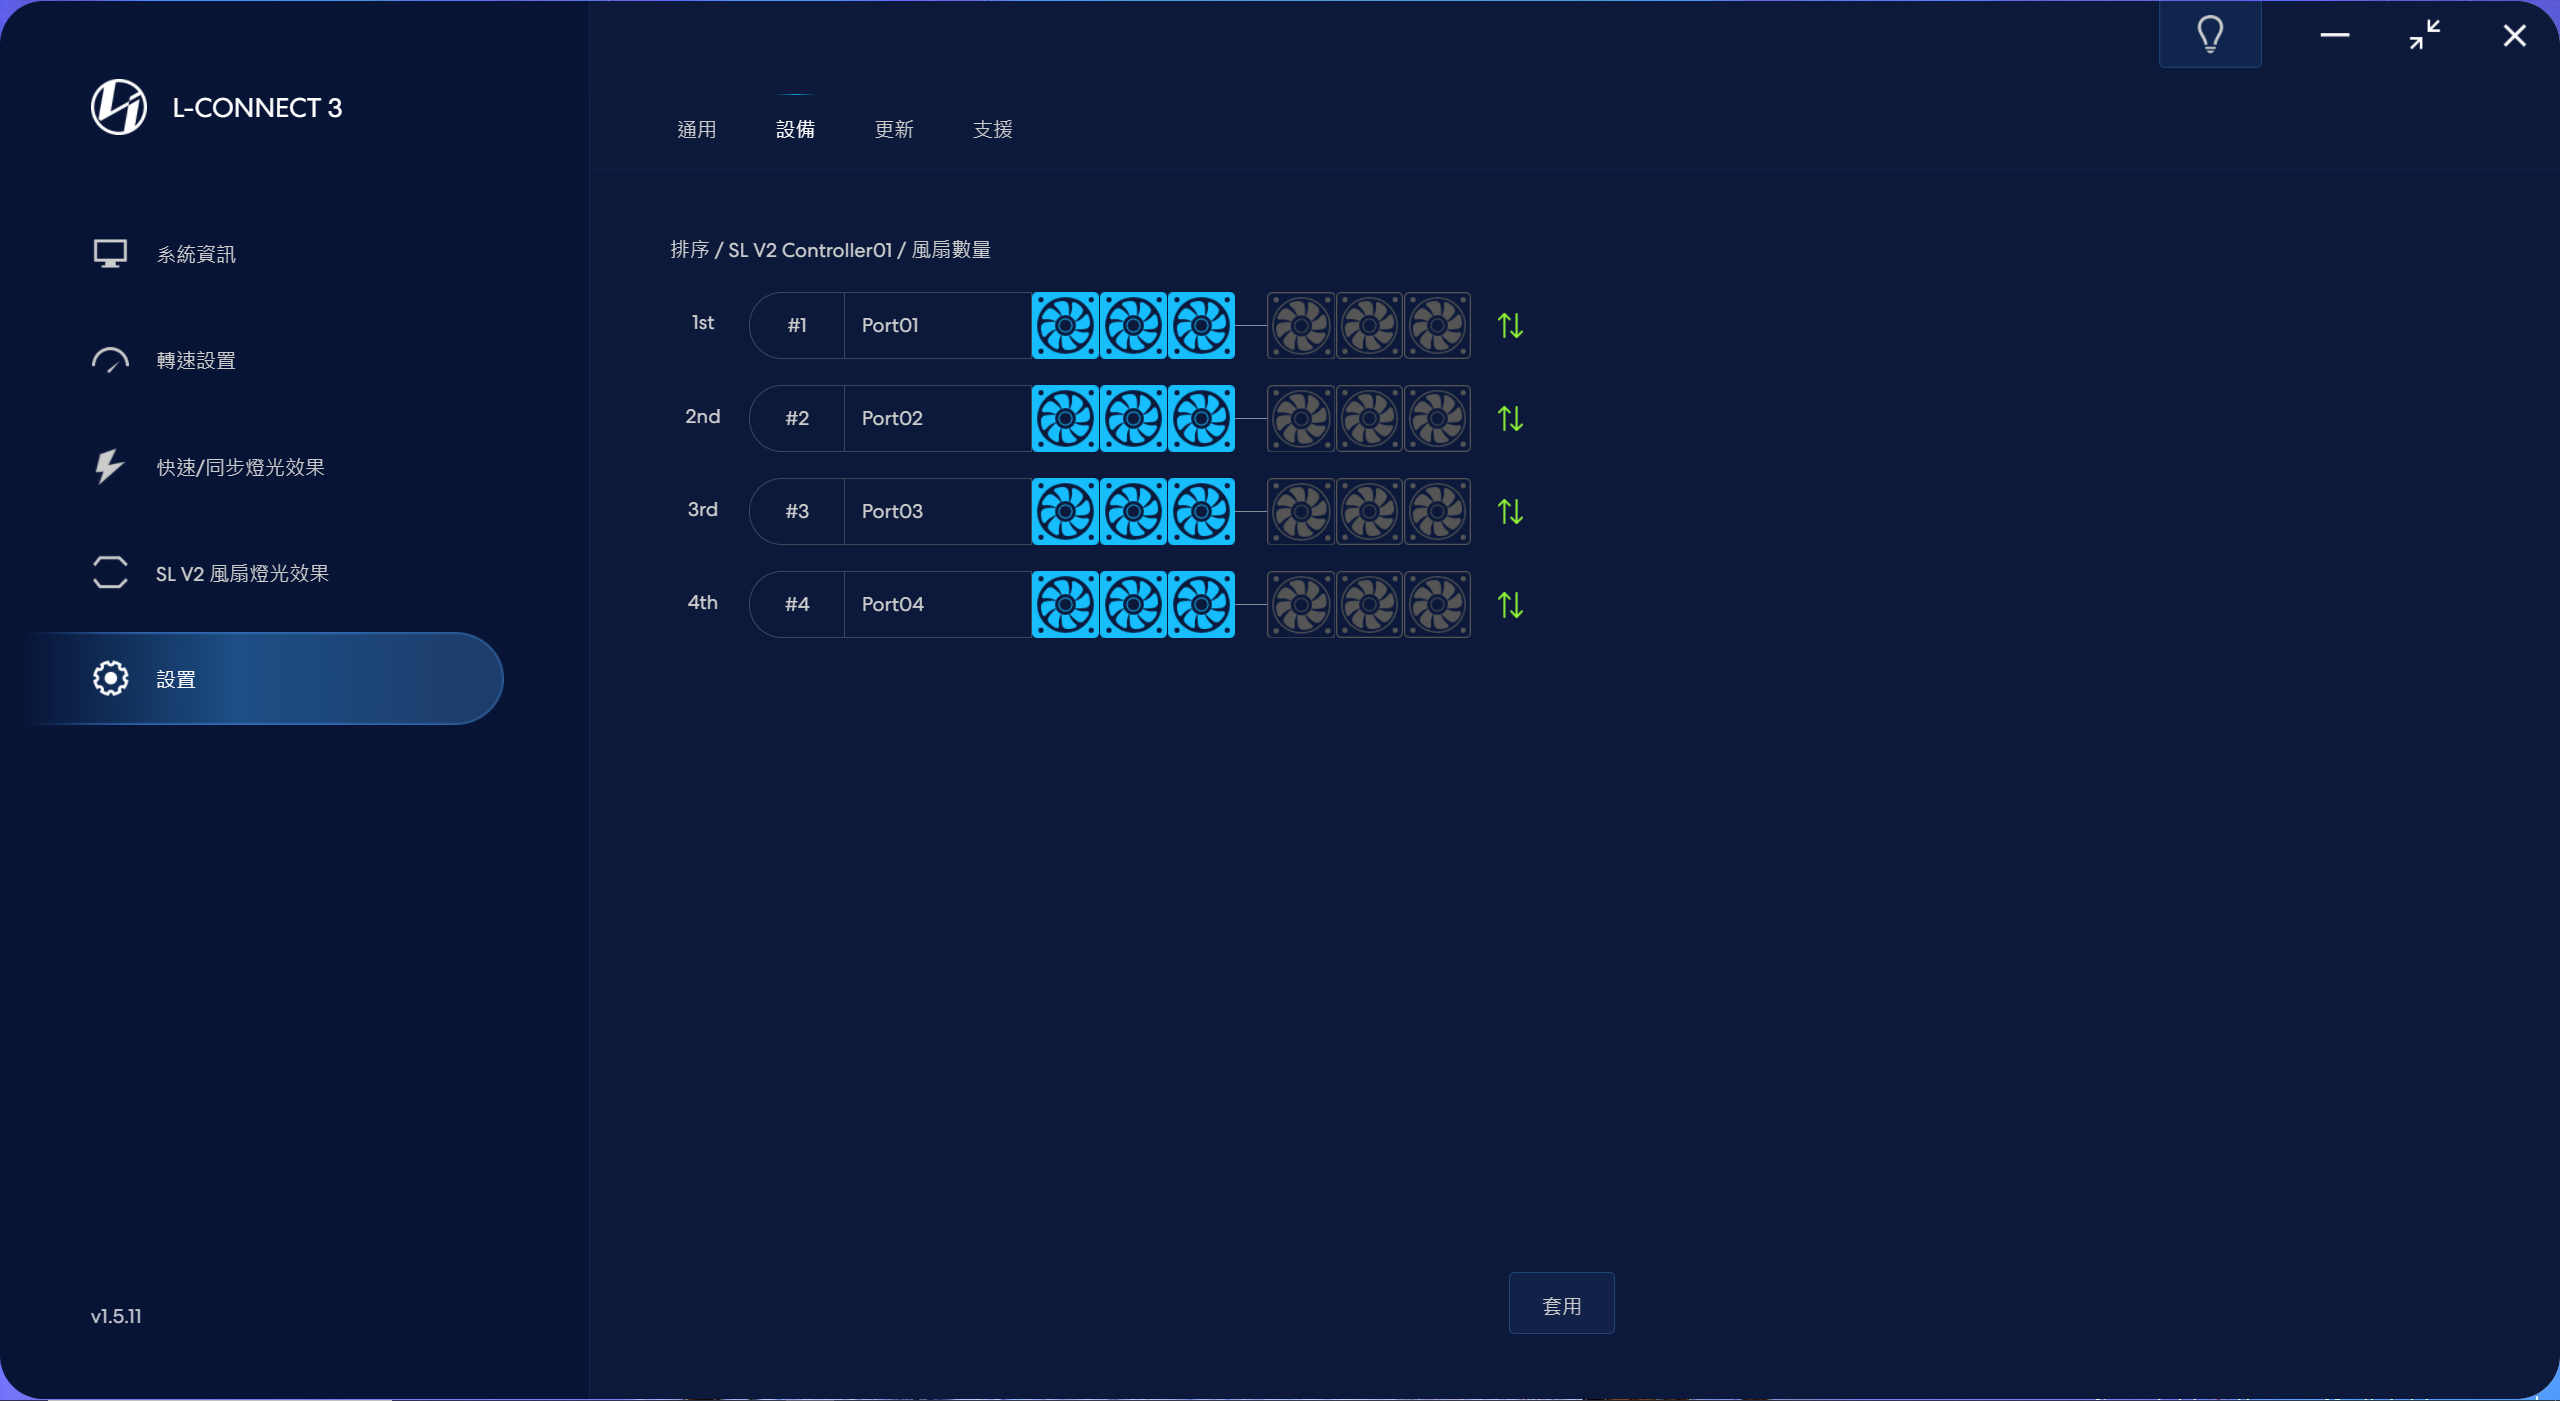2560x1401 pixels.
Task: Select first blue fan in Port04 row
Action: (x=1065, y=605)
